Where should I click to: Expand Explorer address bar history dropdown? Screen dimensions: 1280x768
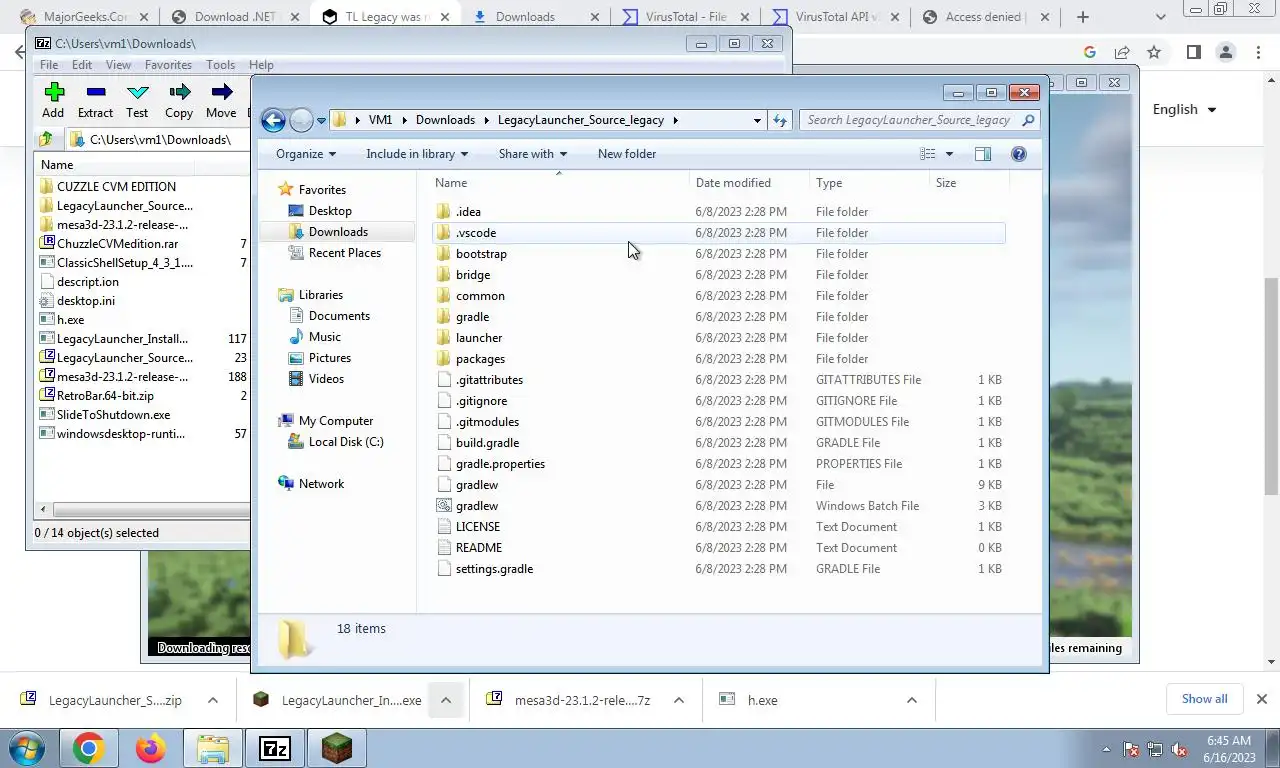[x=757, y=120]
